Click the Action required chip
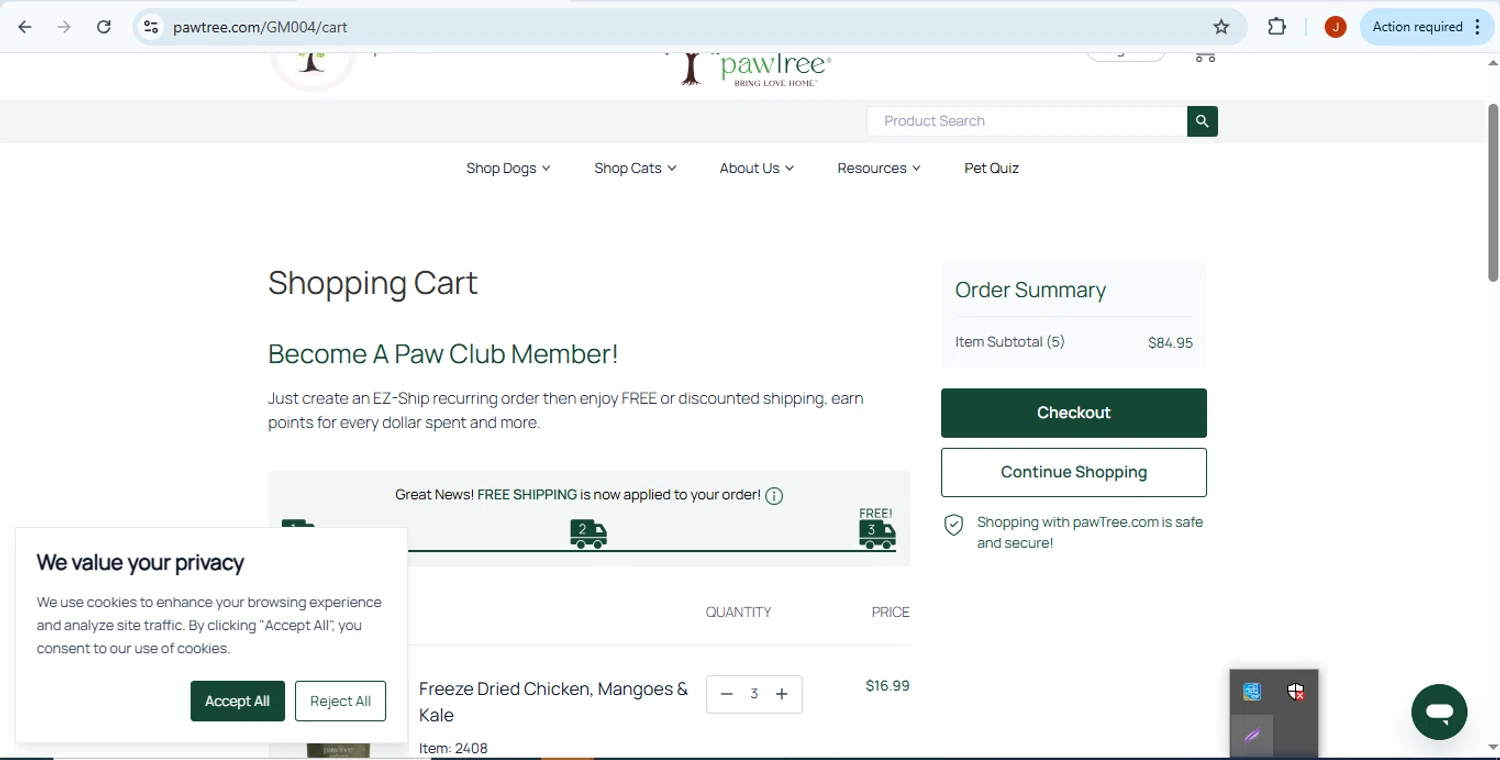1500x760 pixels. coord(1417,27)
